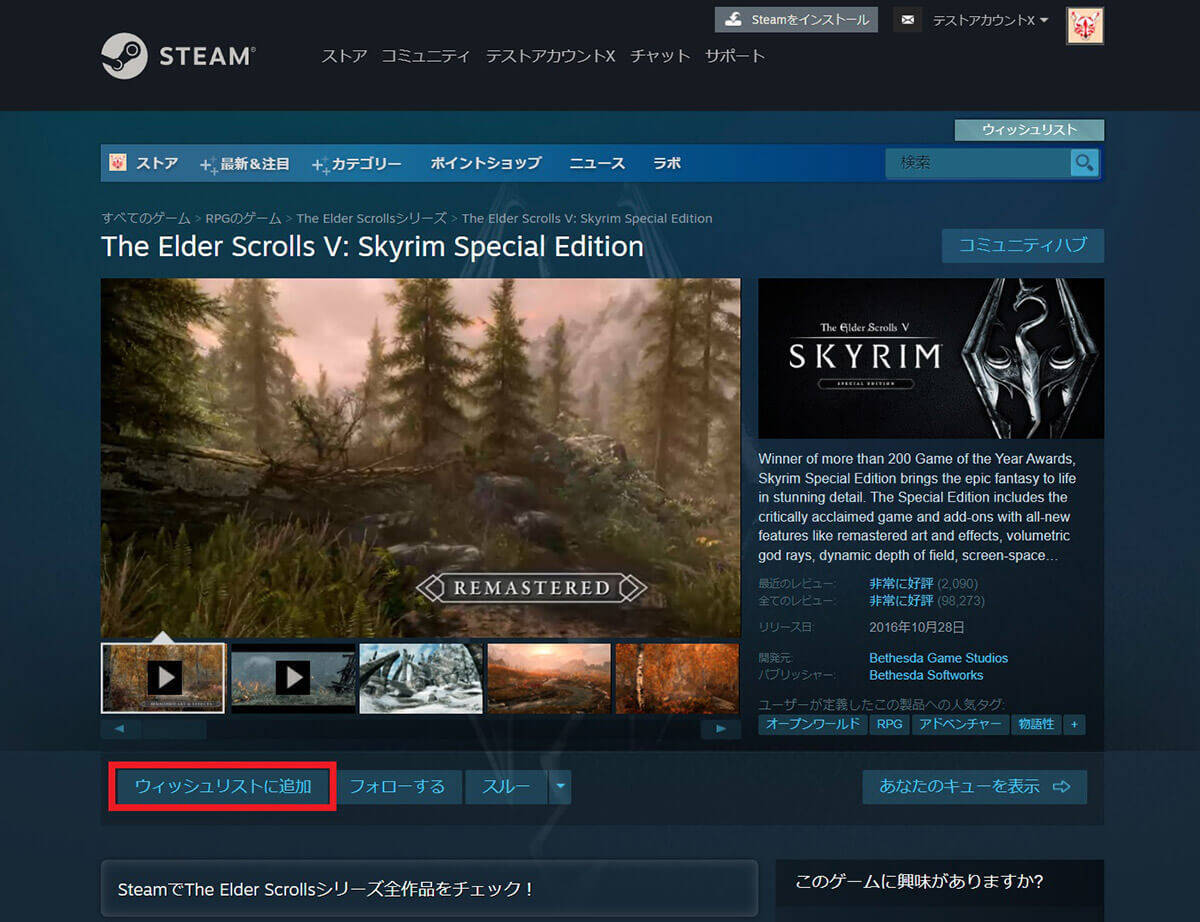The height and width of the screenshot is (922, 1200).
Task: Click the user avatar in the top right
Action: [1085, 26]
